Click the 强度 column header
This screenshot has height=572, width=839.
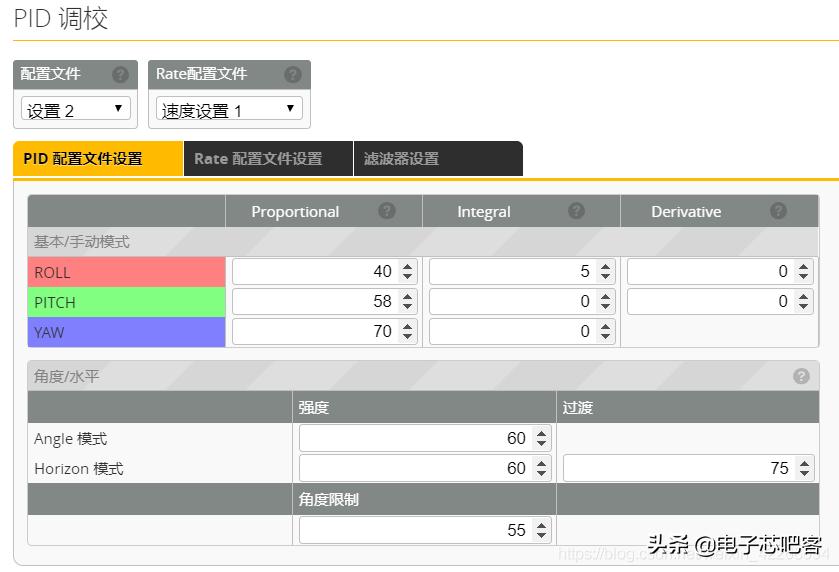coord(314,407)
